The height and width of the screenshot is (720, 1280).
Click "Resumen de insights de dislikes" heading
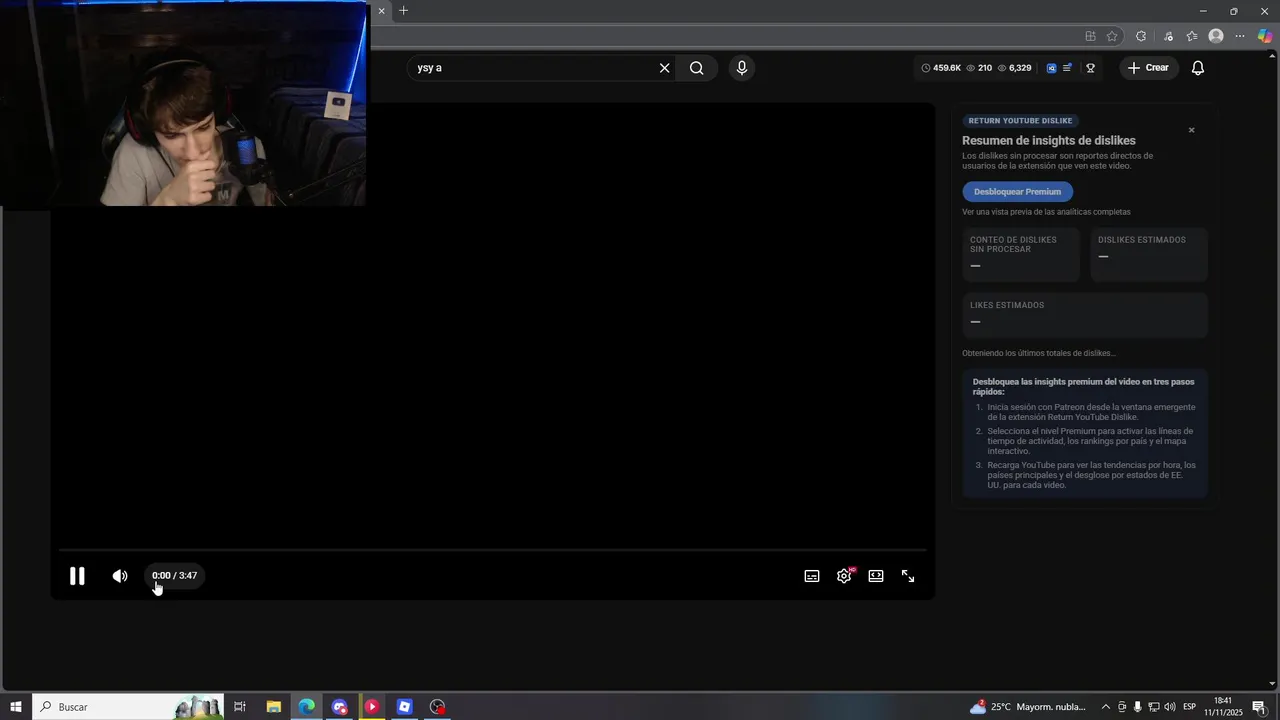[1049, 141]
